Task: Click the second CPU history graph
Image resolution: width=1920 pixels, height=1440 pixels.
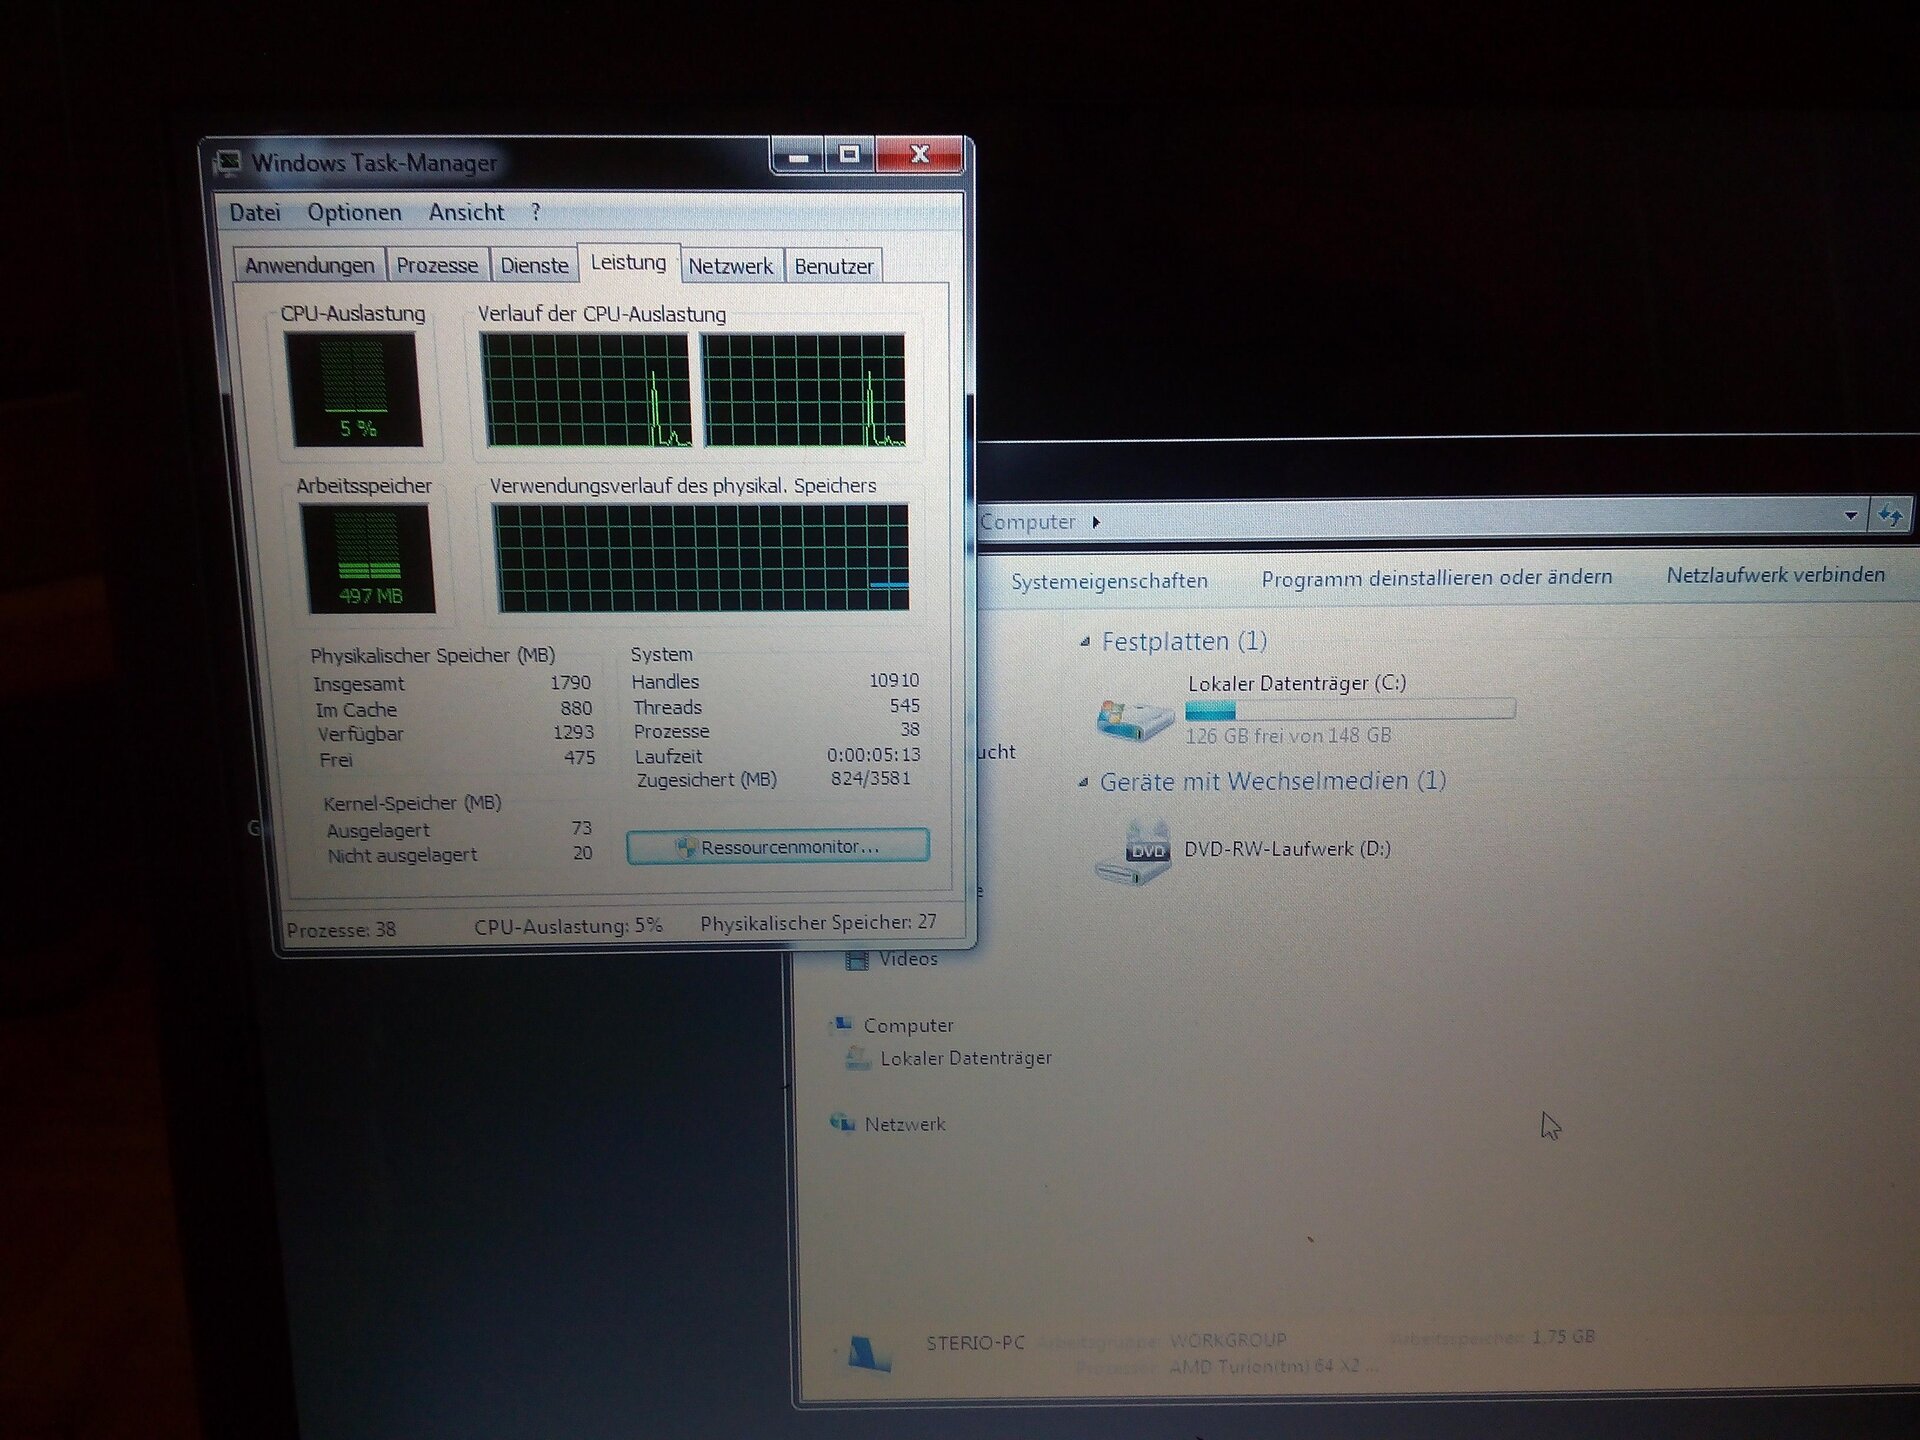Action: pyautogui.click(x=804, y=390)
